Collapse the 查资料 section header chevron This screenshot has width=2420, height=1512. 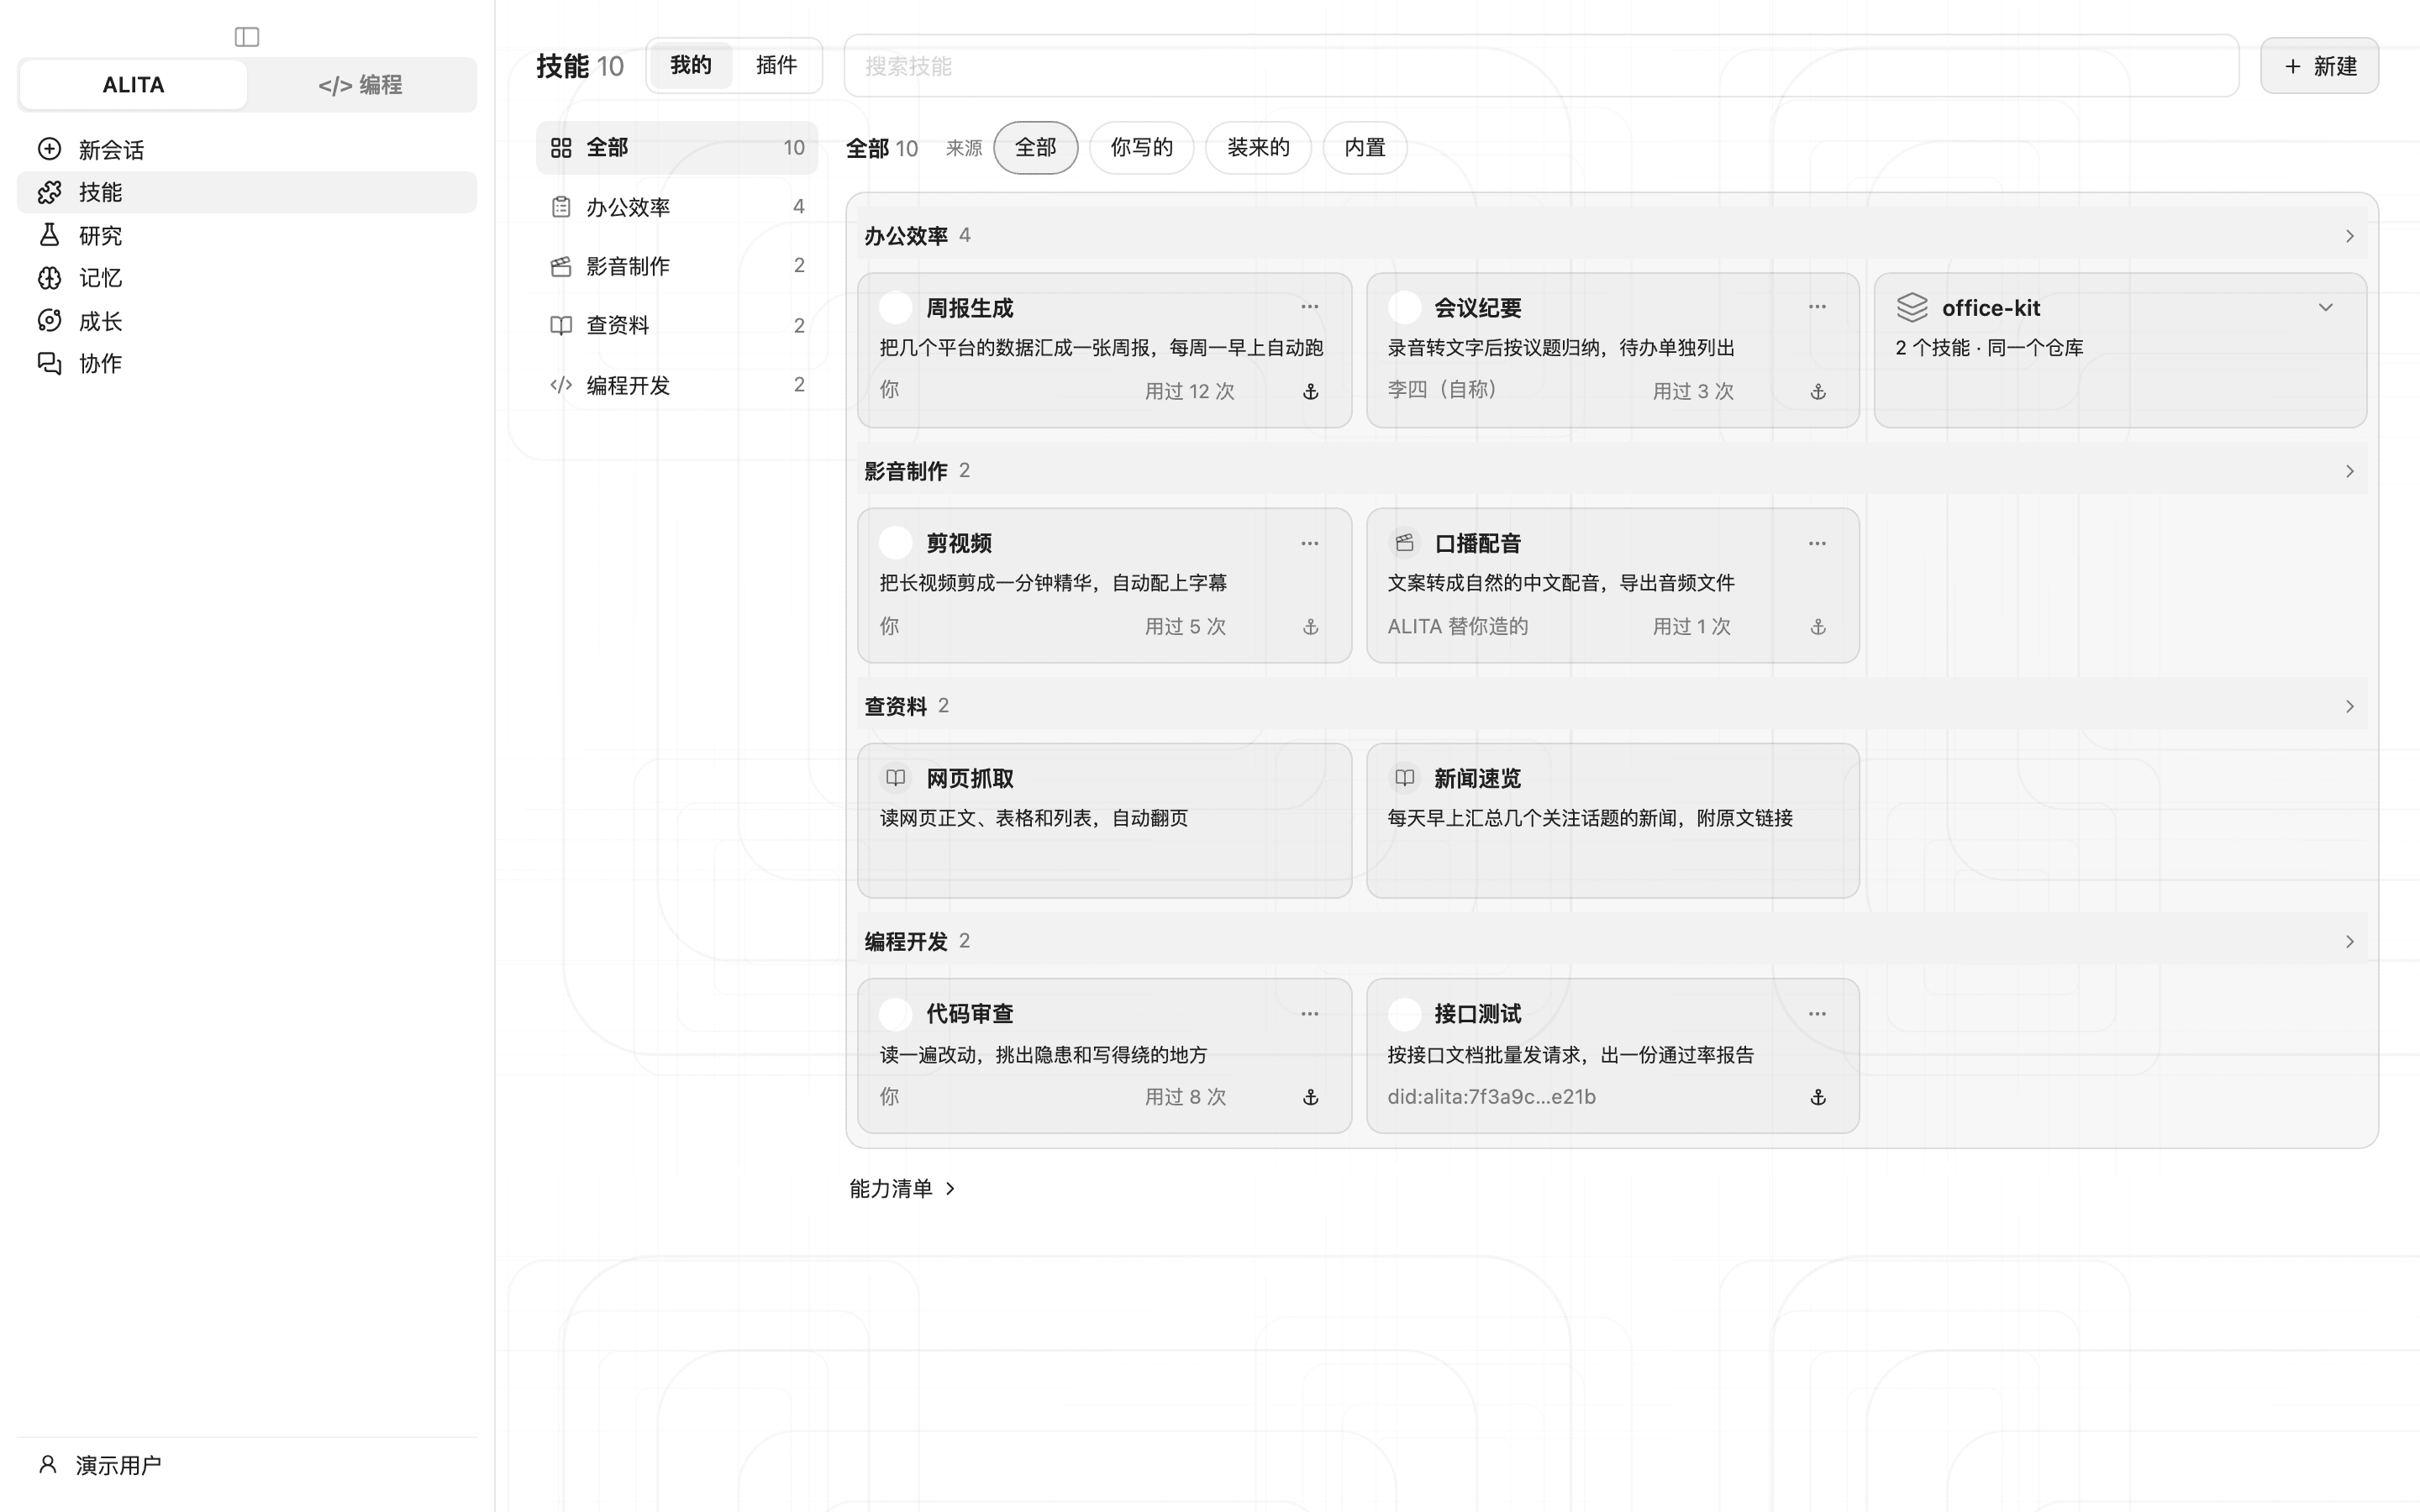pos(2349,706)
